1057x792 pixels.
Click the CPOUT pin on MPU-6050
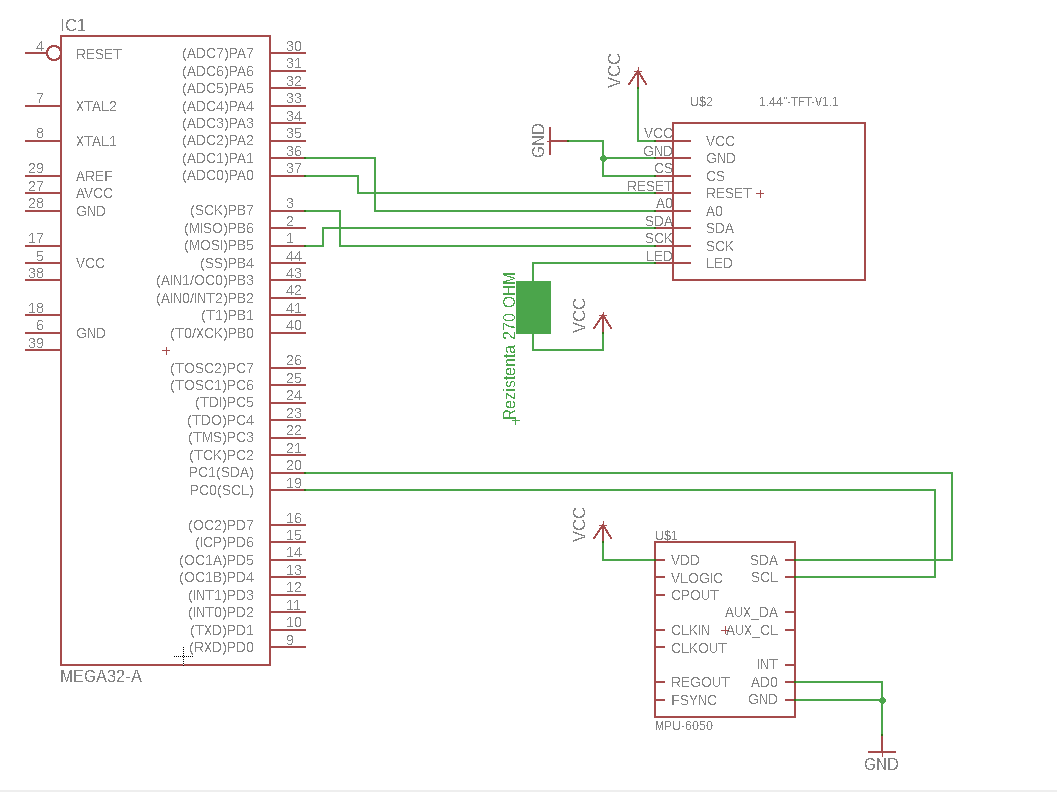[x=694, y=596]
